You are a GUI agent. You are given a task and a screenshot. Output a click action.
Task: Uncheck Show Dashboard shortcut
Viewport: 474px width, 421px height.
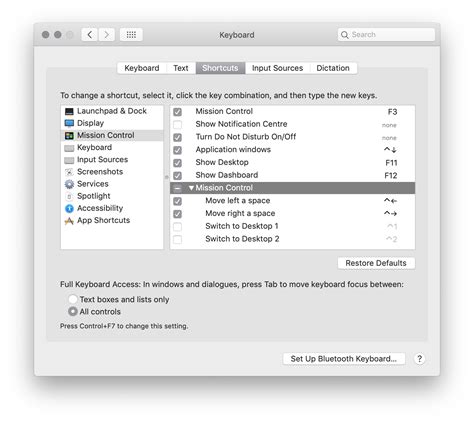pyautogui.click(x=178, y=176)
